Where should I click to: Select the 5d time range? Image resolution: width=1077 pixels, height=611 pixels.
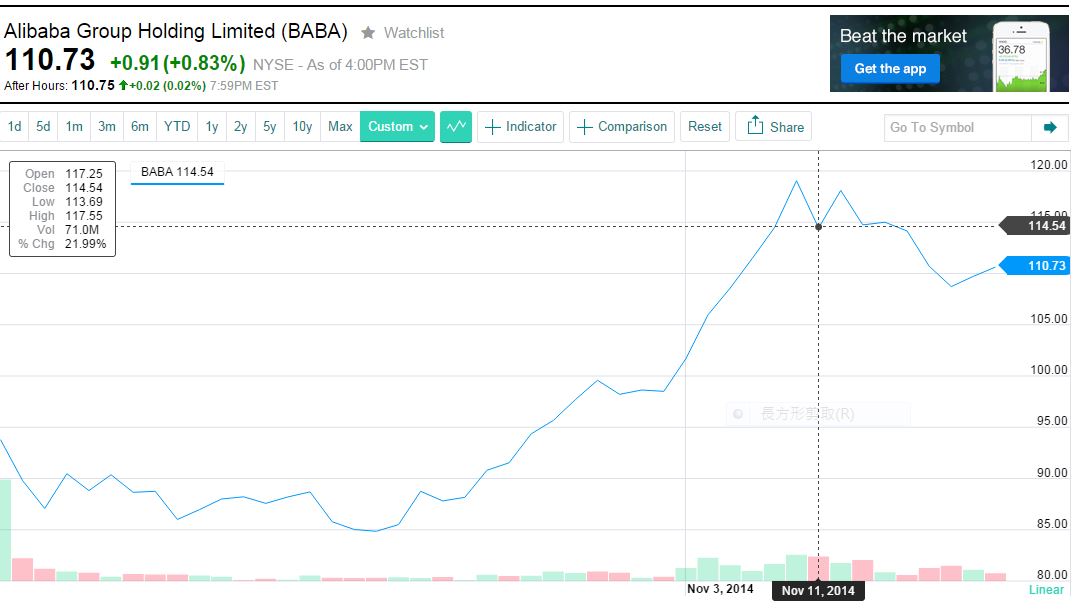[x=43, y=126]
